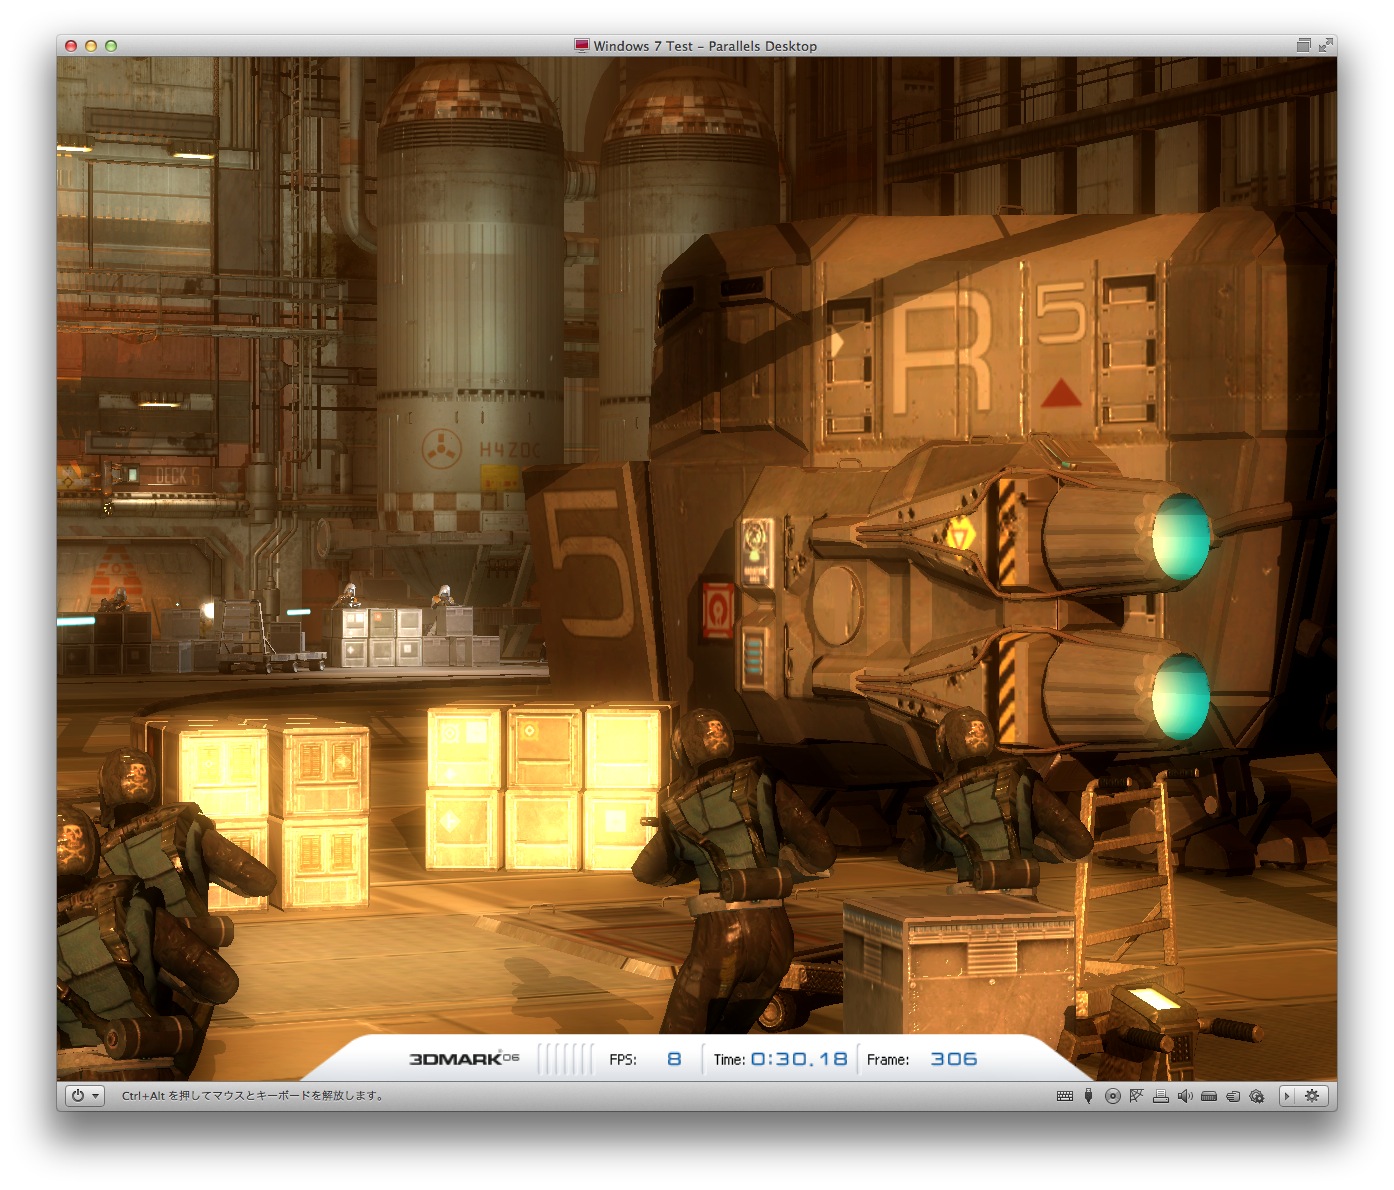Open virtual machine configuration gear button
Image resolution: width=1394 pixels, height=1190 pixels.
[1312, 1096]
